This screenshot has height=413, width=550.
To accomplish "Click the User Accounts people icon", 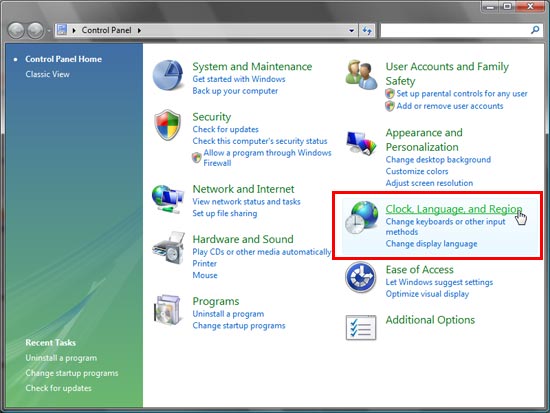I will [x=361, y=75].
